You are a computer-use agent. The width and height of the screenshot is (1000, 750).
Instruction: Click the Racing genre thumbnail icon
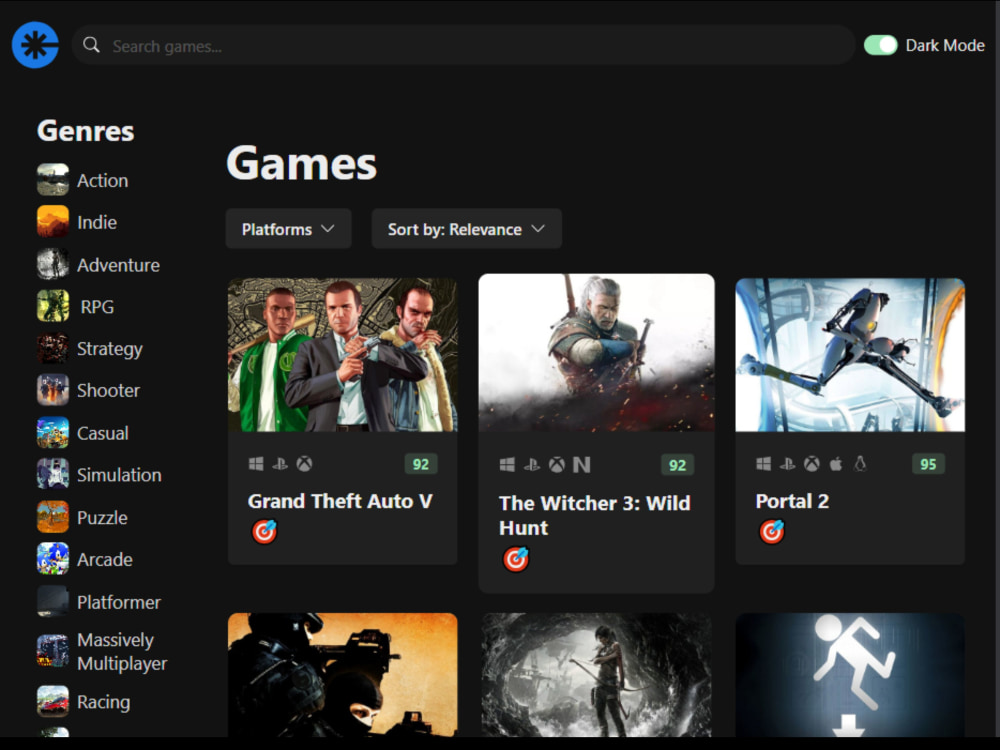(x=53, y=701)
